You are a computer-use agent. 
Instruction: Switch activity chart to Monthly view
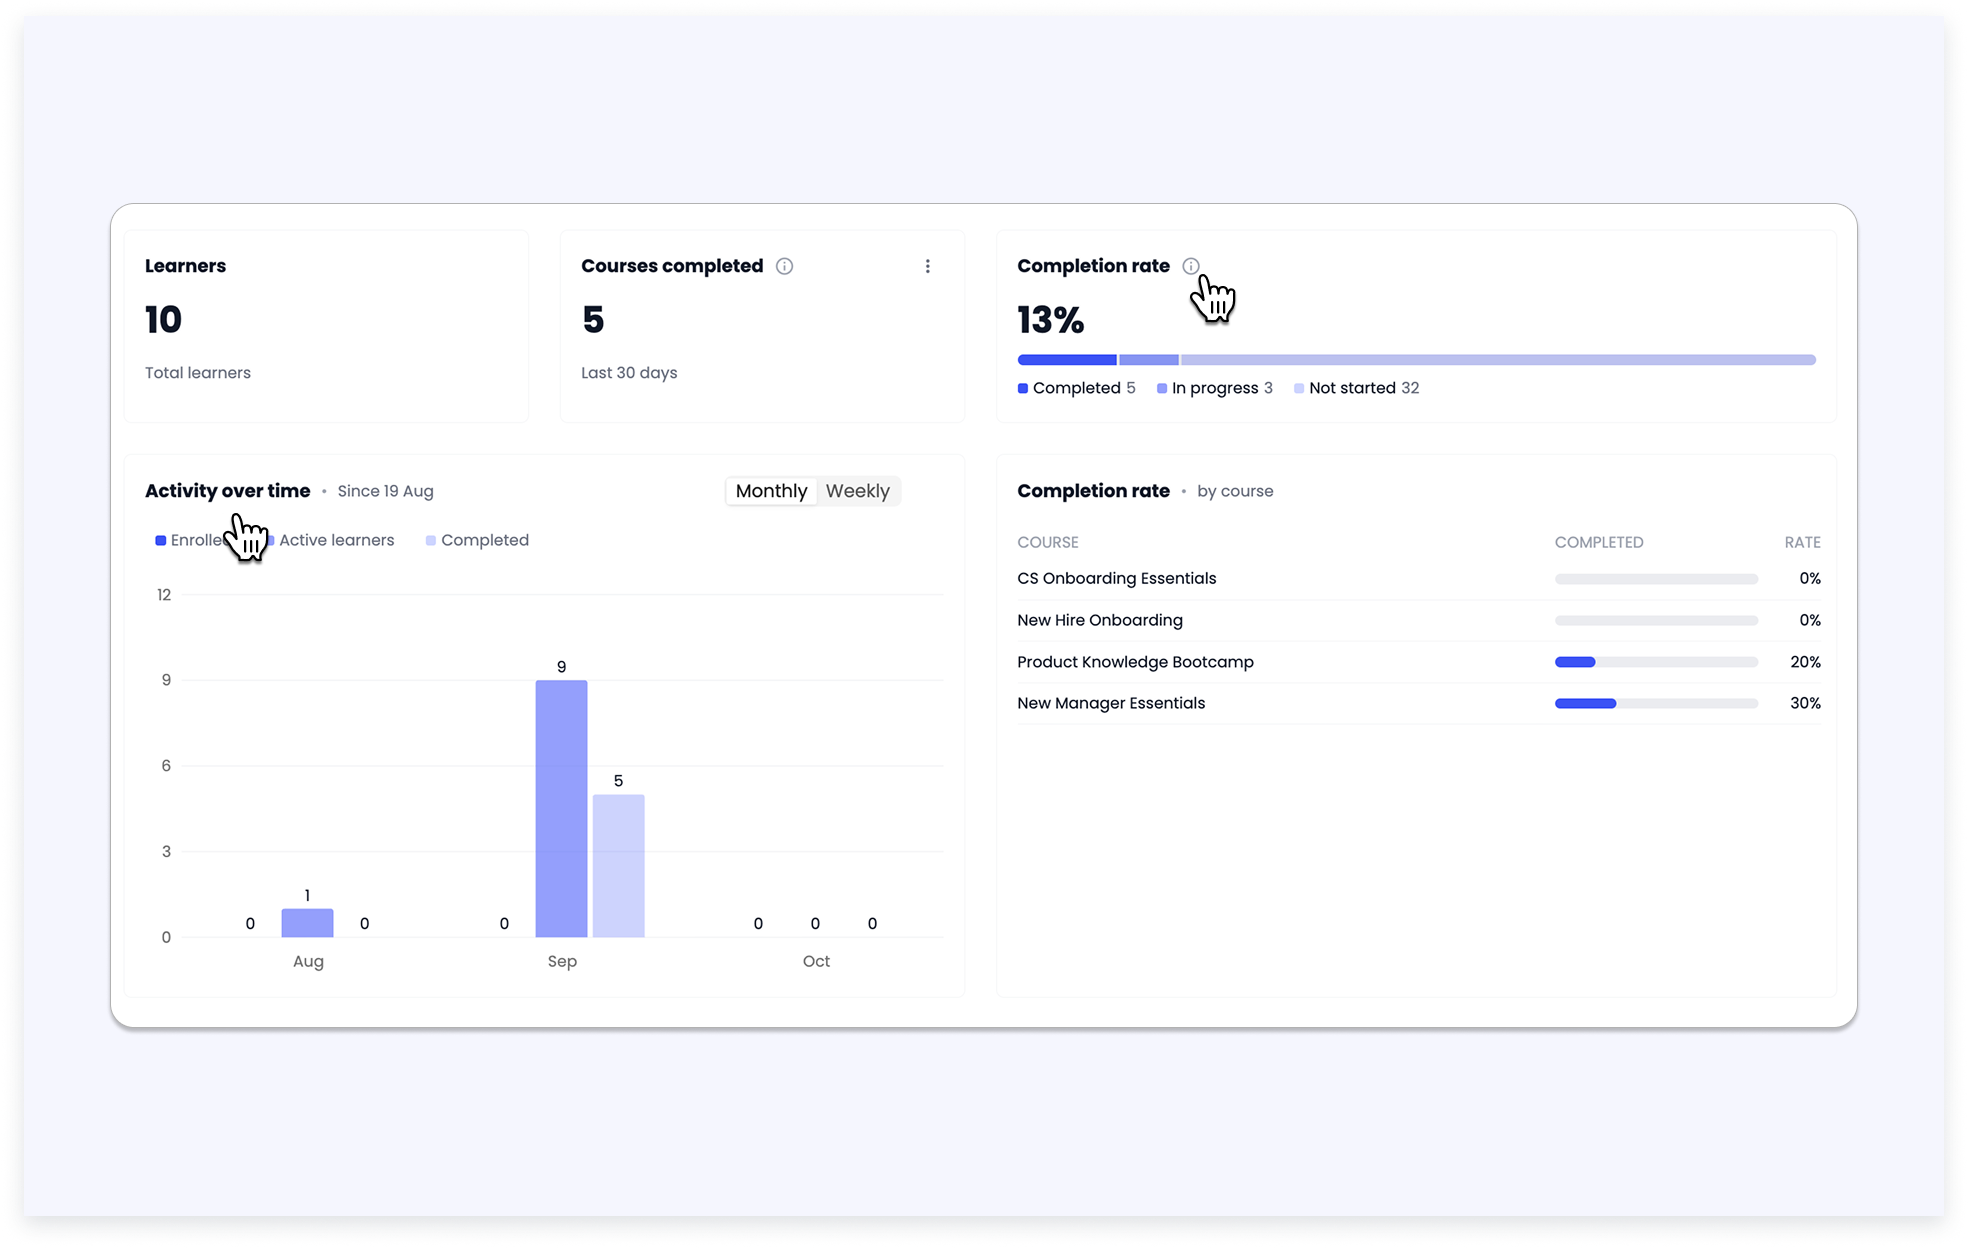pyautogui.click(x=771, y=491)
